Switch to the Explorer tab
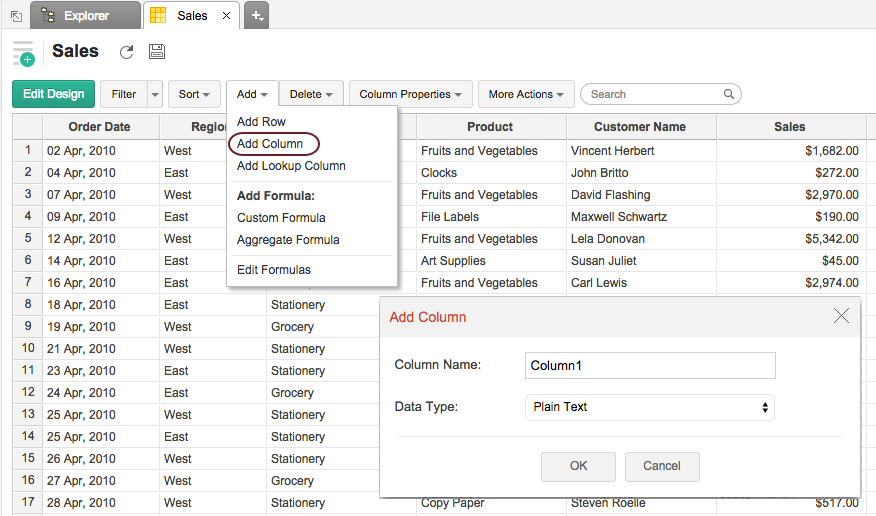 point(85,16)
